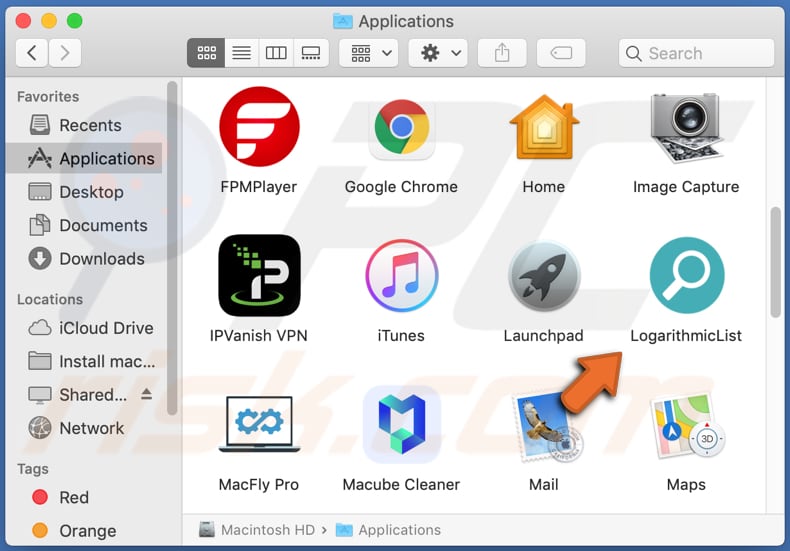The image size is (790, 551).
Task: Click the Home name label
Action: [544, 187]
